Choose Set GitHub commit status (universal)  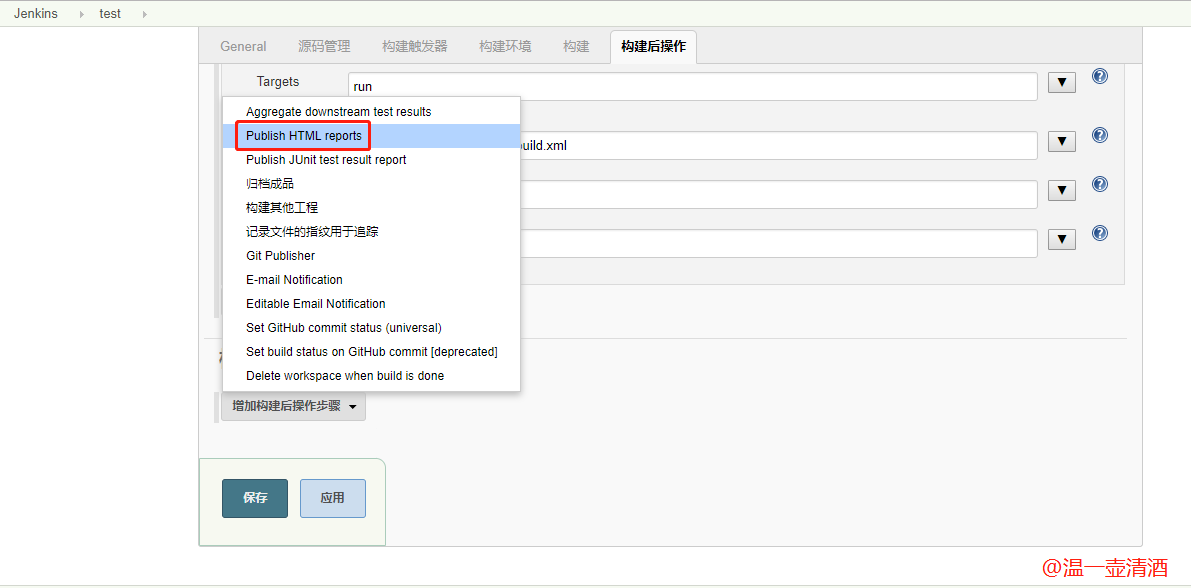(371, 328)
